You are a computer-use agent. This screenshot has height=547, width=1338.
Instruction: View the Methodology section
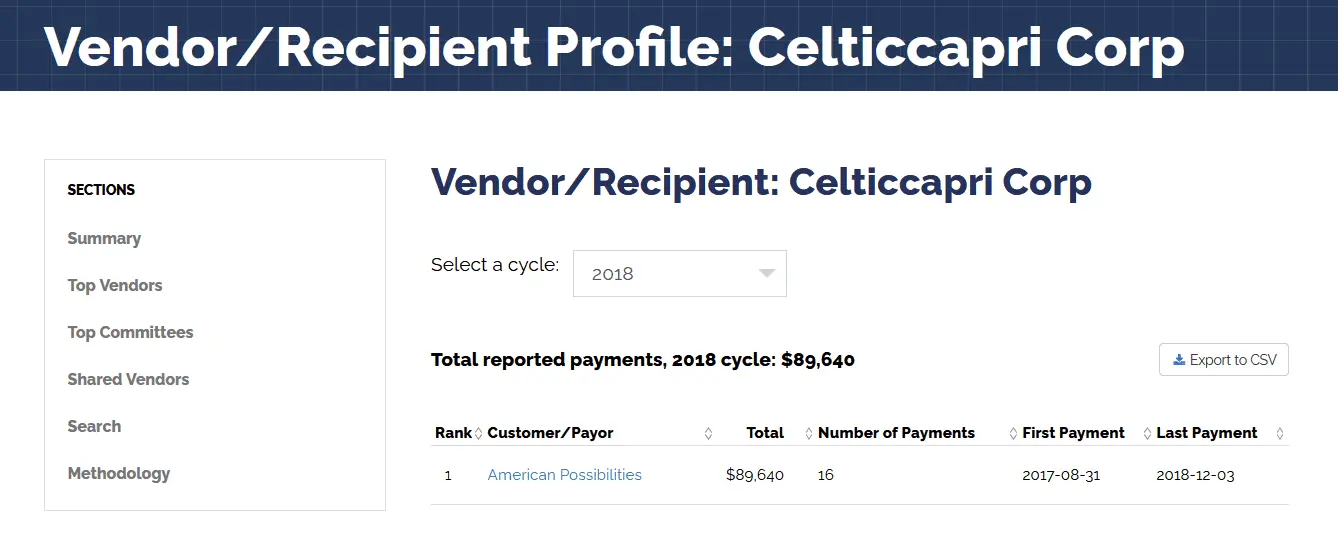[x=119, y=473]
